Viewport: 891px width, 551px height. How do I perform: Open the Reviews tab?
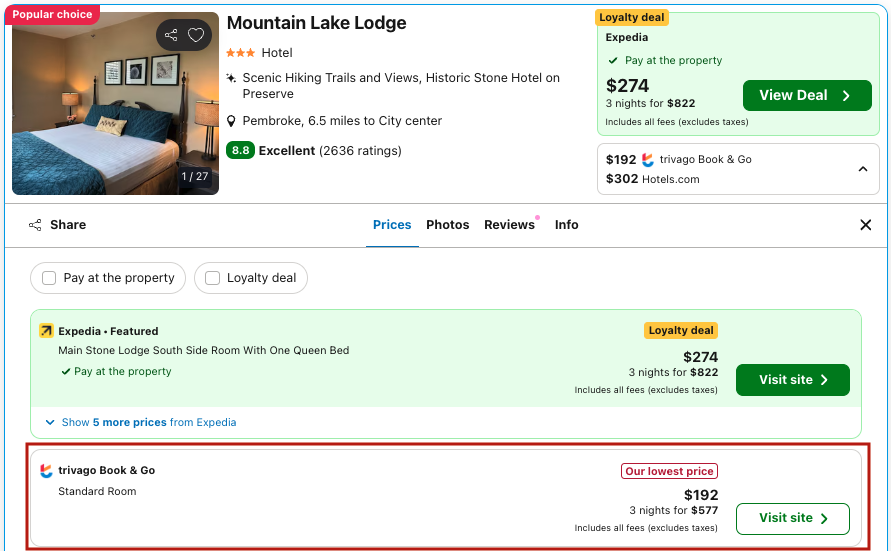[x=509, y=225]
